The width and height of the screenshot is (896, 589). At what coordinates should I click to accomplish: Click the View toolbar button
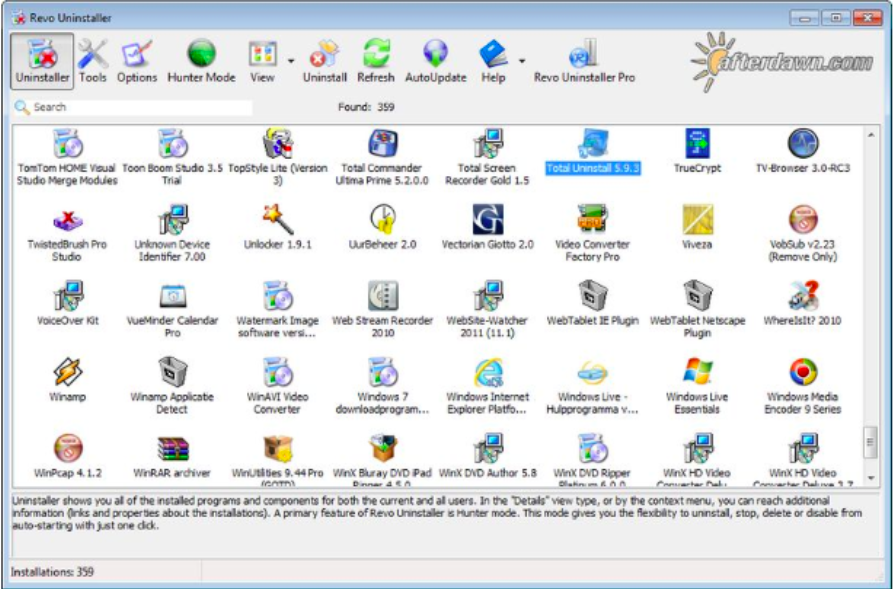click(262, 60)
